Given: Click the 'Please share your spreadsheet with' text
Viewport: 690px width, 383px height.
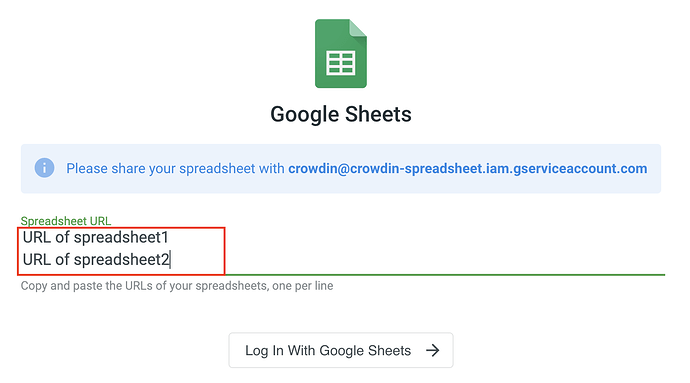Looking at the screenshot, I should pos(175,168).
